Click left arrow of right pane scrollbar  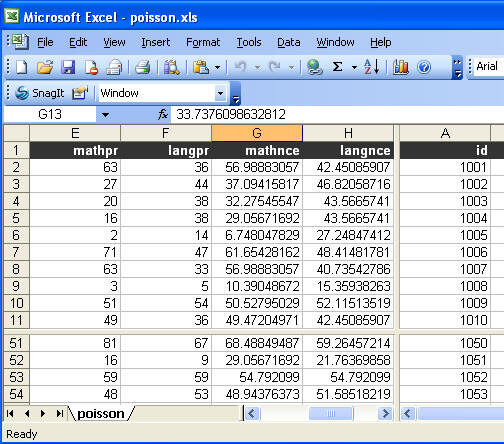[x=407, y=414]
